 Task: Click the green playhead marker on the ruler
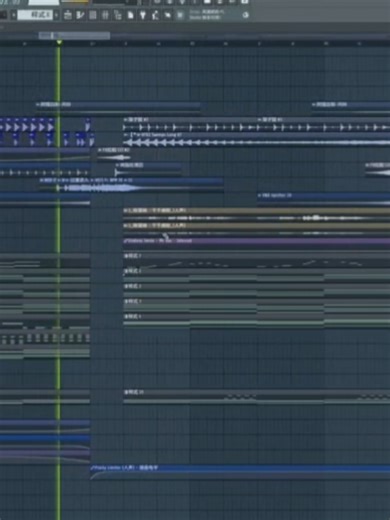coord(59,43)
